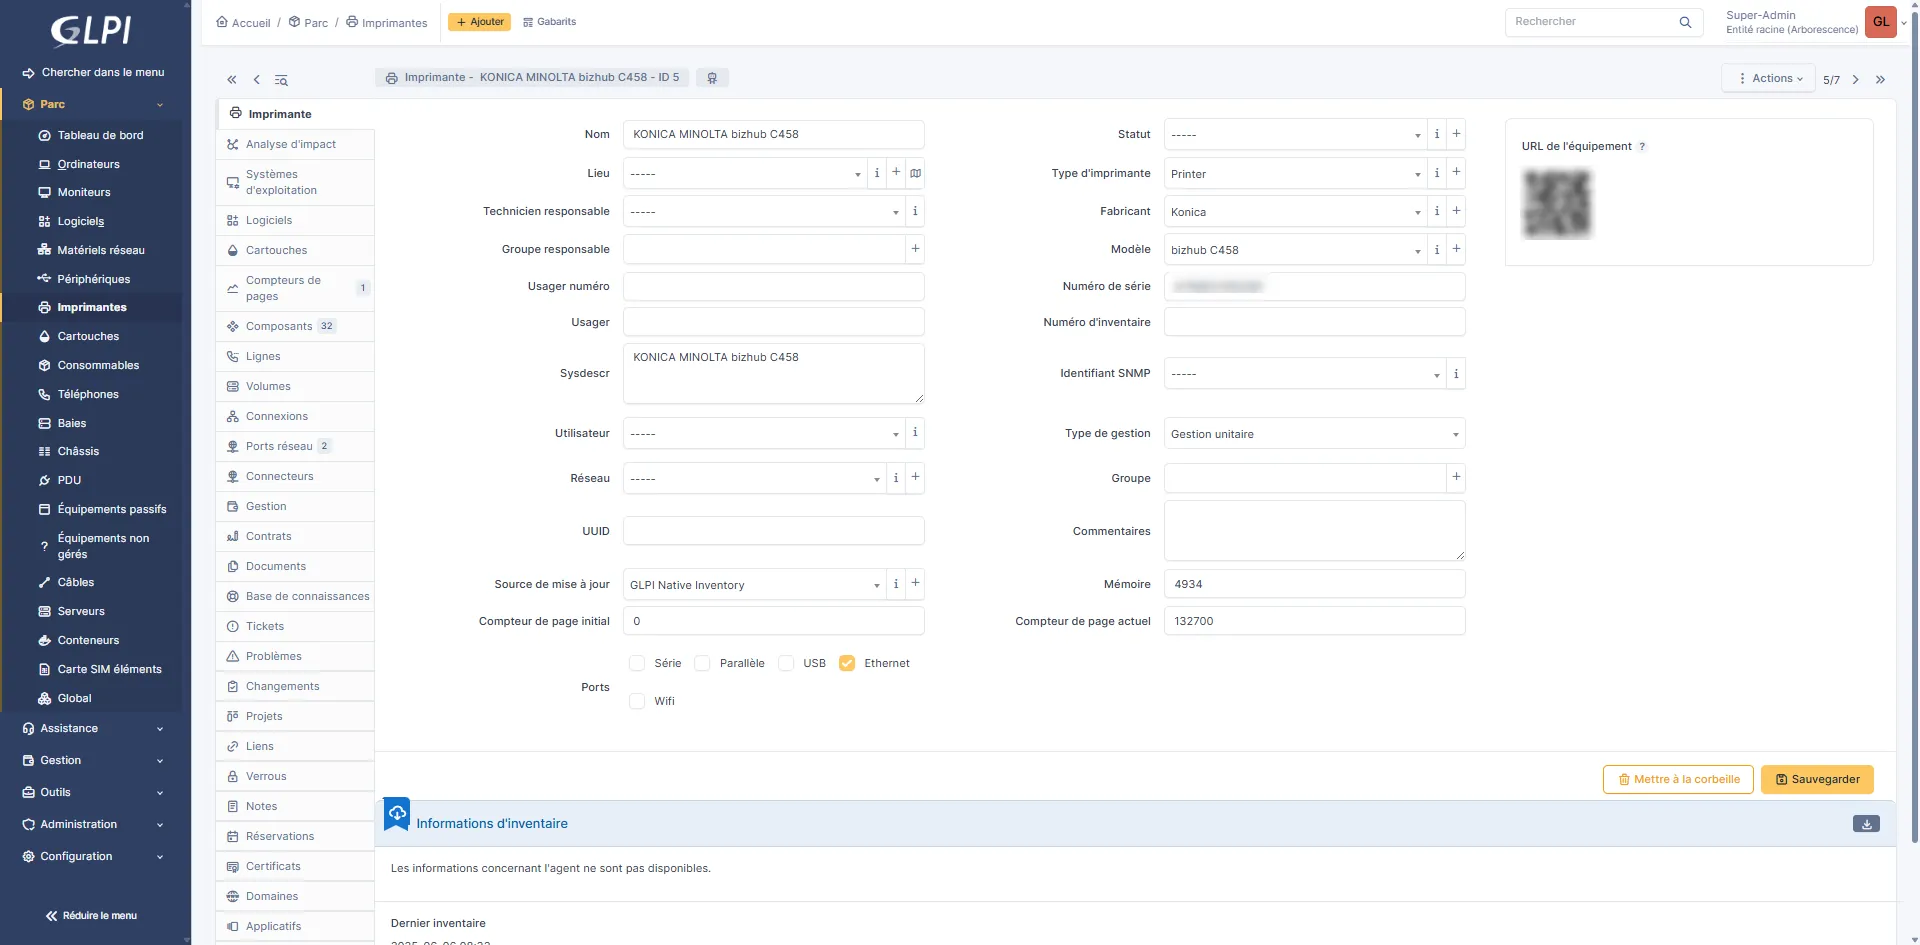Click the download icon in the inventory information header
Screen dimensions: 1920x945
tap(1866, 824)
